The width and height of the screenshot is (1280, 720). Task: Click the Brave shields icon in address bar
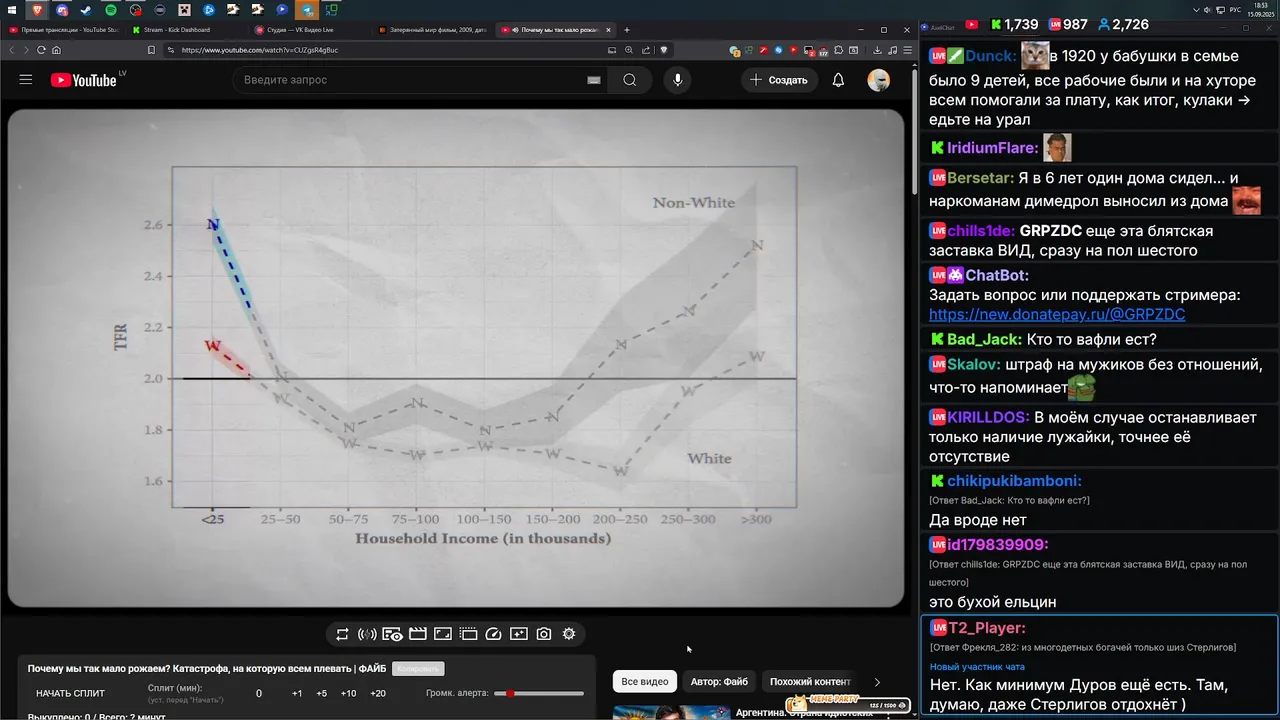click(x=662, y=50)
